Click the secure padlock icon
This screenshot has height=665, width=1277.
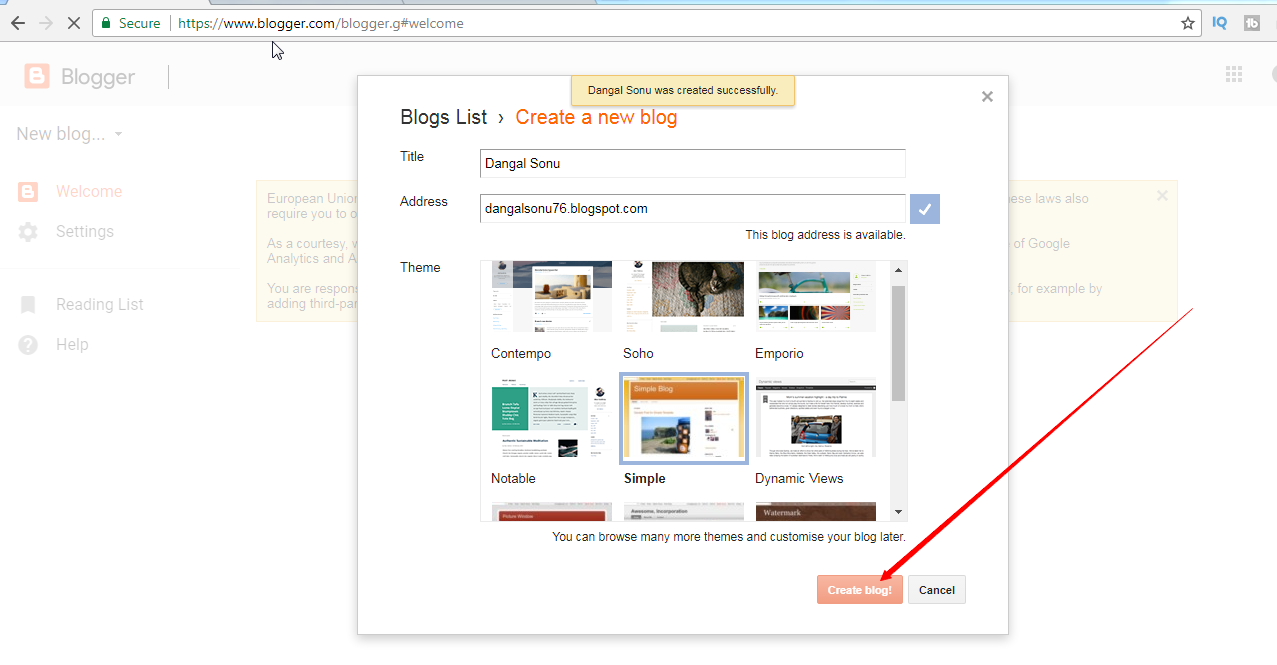106,23
